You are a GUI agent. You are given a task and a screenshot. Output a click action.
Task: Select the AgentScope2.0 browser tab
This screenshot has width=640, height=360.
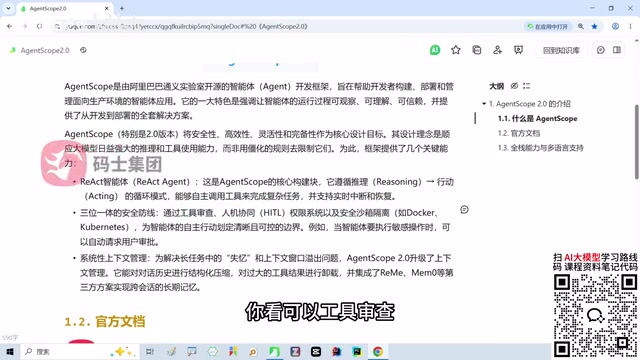point(64,8)
